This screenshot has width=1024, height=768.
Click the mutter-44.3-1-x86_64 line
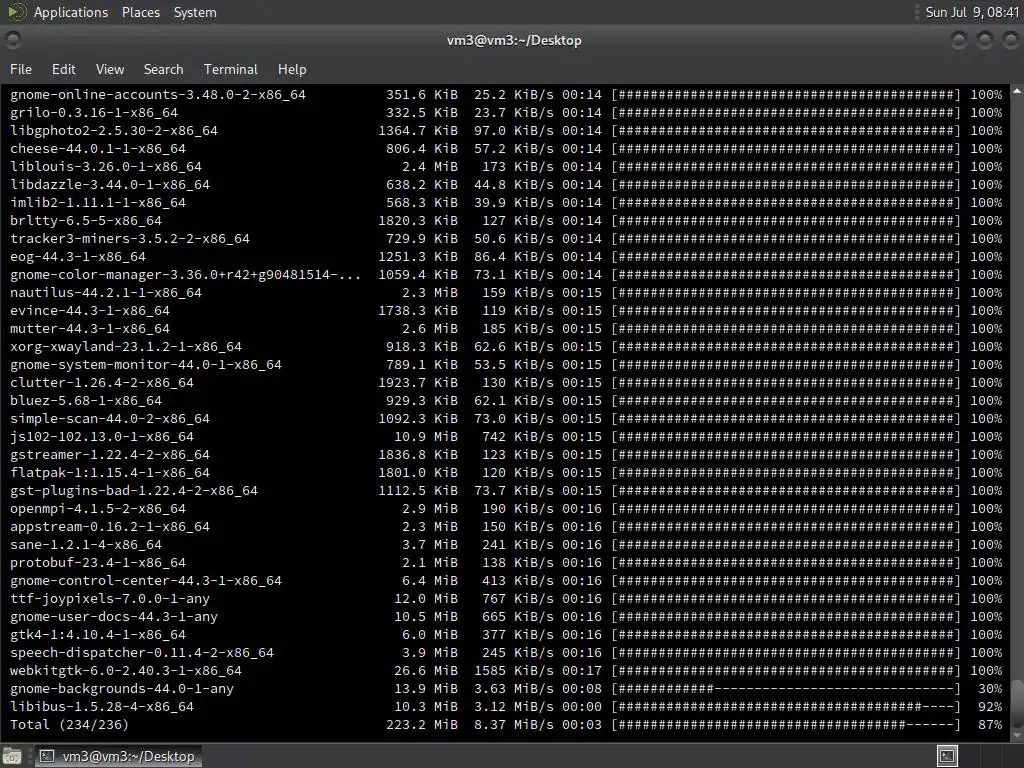[506, 328]
